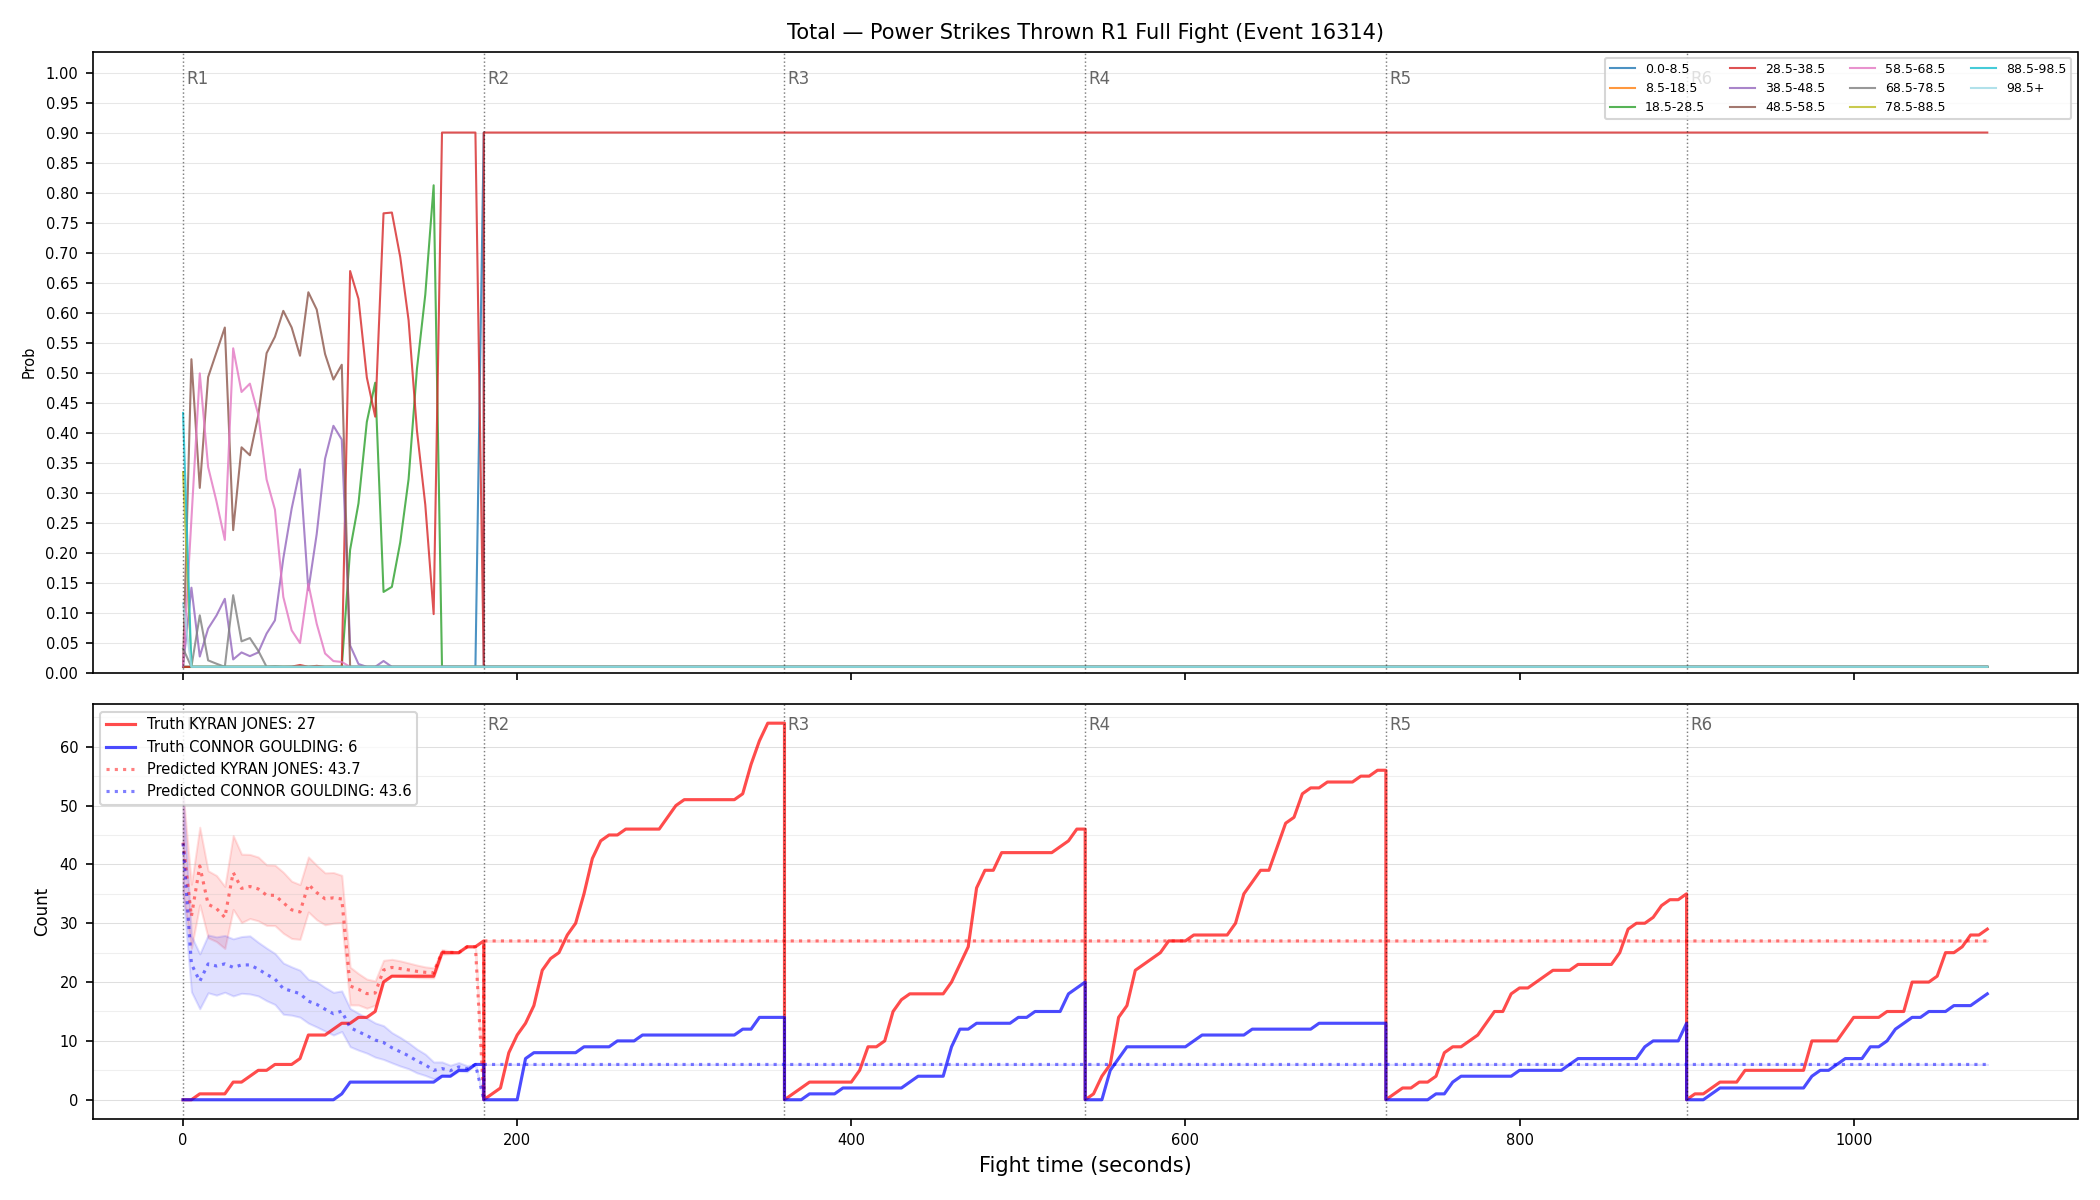The height and width of the screenshot is (1200, 2100).
Task: Click the green '18.5-28.5' legend line swatch
Action: click(1622, 107)
